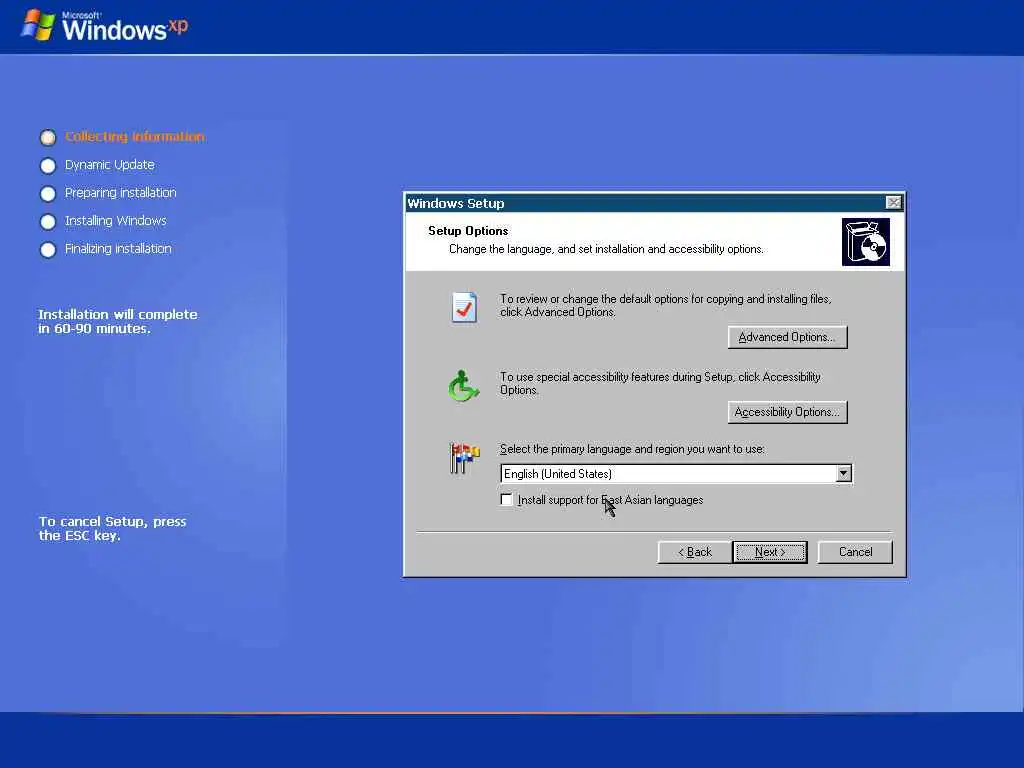Click the 'To cancel Setup, press the ESC key' text

[x=112, y=528]
